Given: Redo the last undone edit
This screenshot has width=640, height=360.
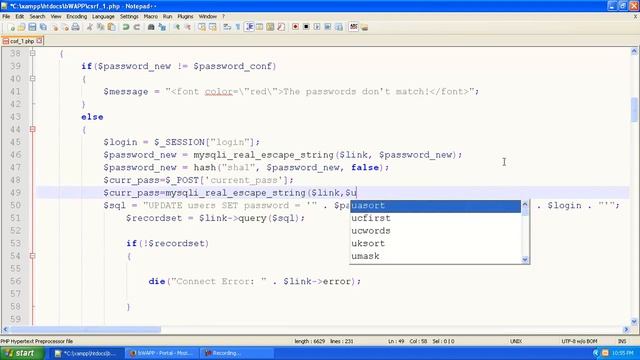Looking at the screenshot, I should click(137, 27).
